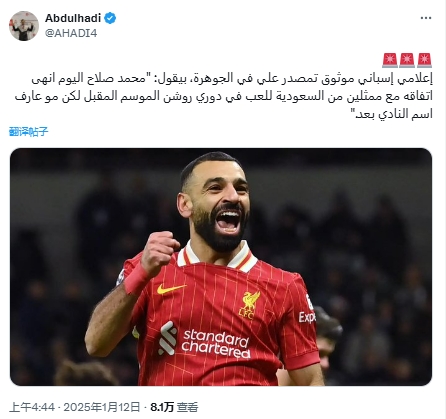Open the three-dot more options menu

point(426,18)
